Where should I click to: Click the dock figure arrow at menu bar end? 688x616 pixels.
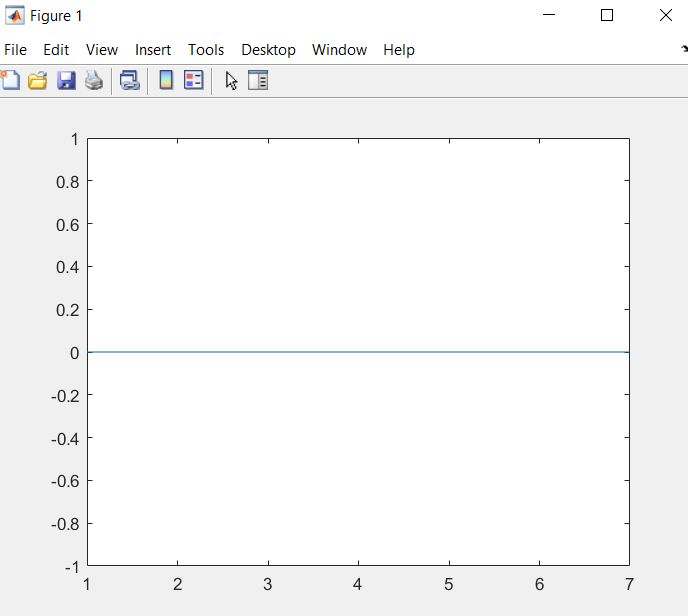click(x=684, y=49)
